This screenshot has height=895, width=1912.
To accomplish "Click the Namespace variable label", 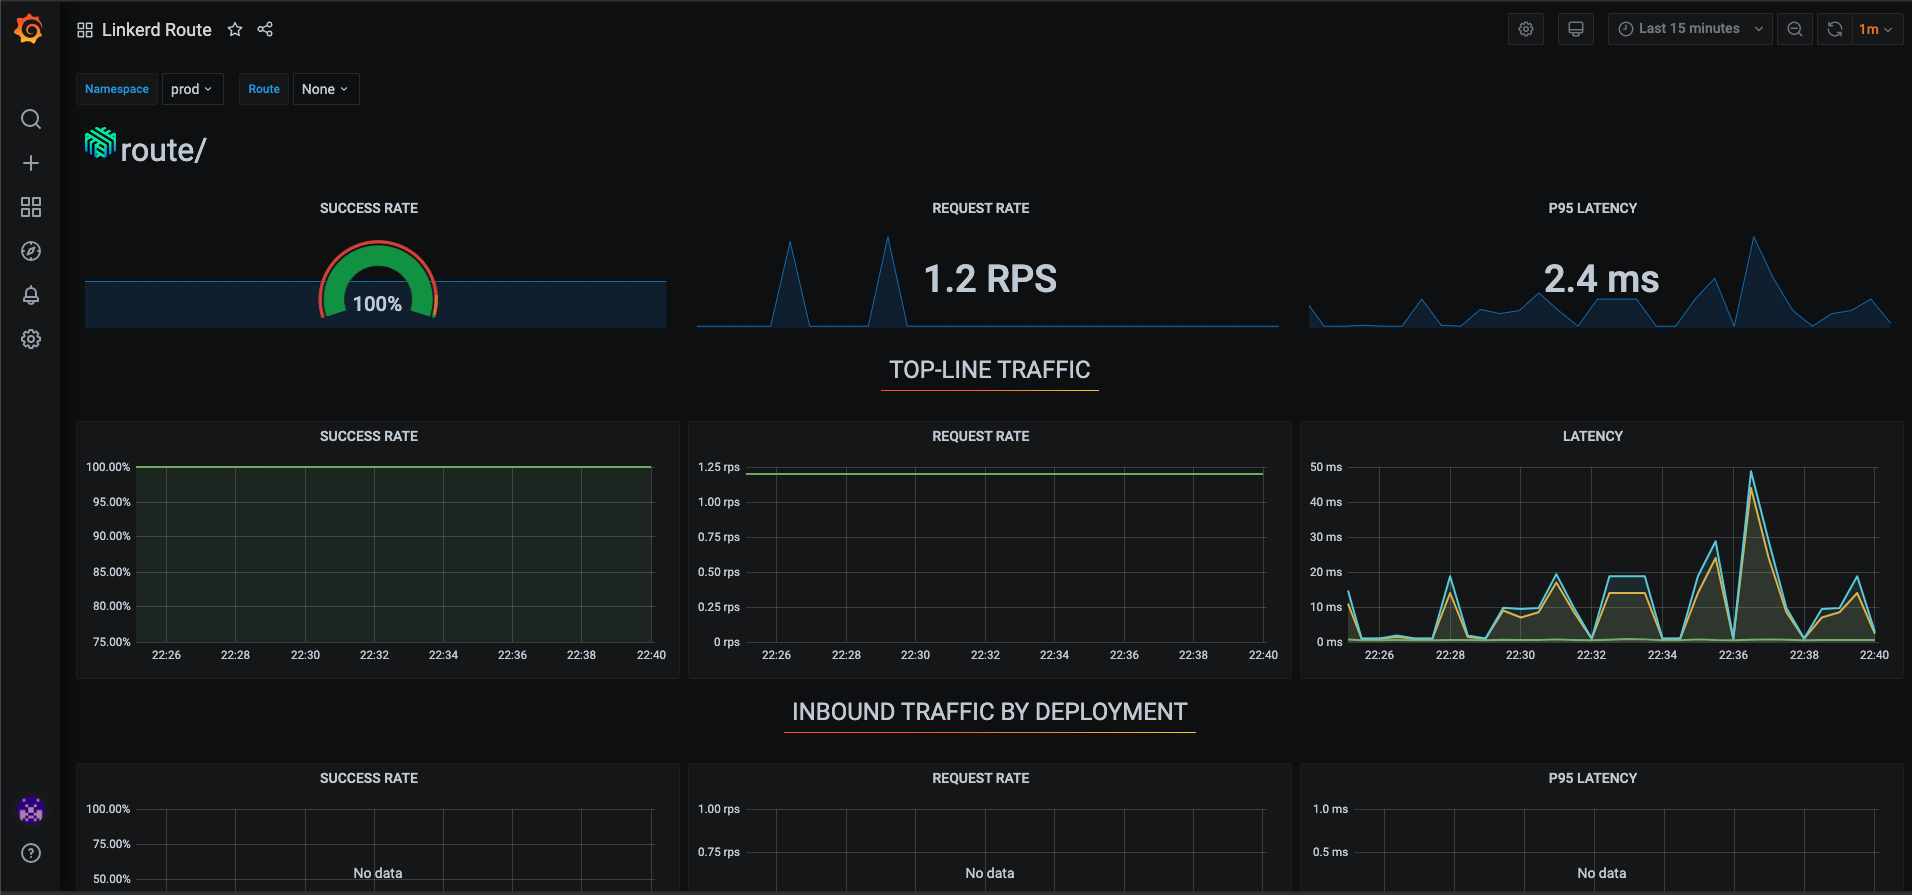I will pyautogui.click(x=117, y=89).
